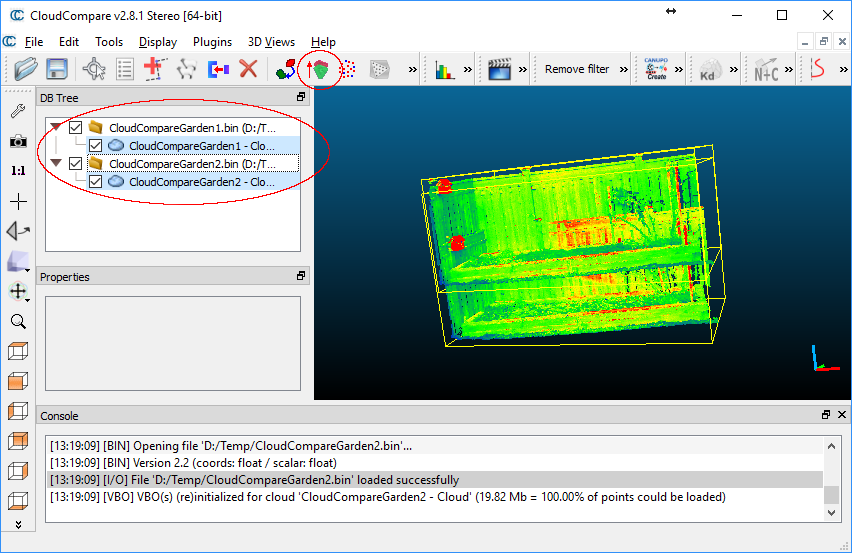Click the 1:1 zoom icon

[x=18, y=171]
